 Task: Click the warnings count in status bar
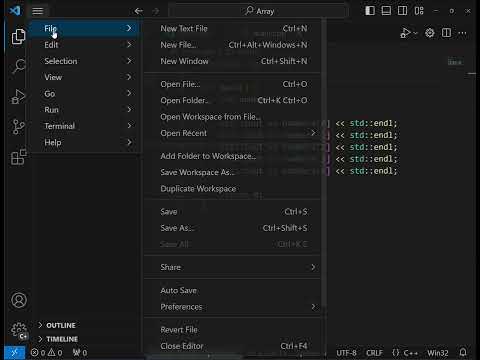(x=55, y=353)
